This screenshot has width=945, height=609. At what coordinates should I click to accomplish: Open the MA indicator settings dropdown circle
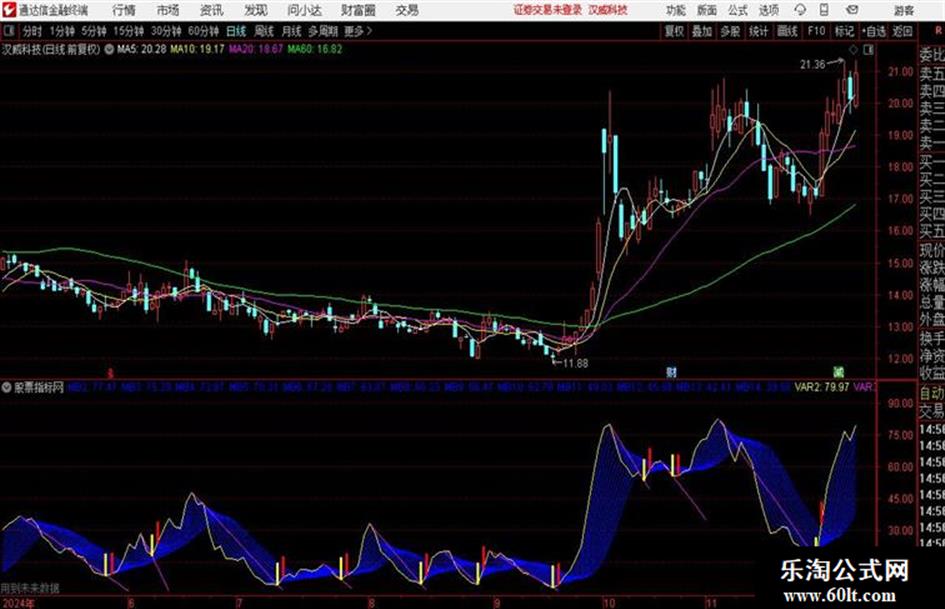(109, 49)
